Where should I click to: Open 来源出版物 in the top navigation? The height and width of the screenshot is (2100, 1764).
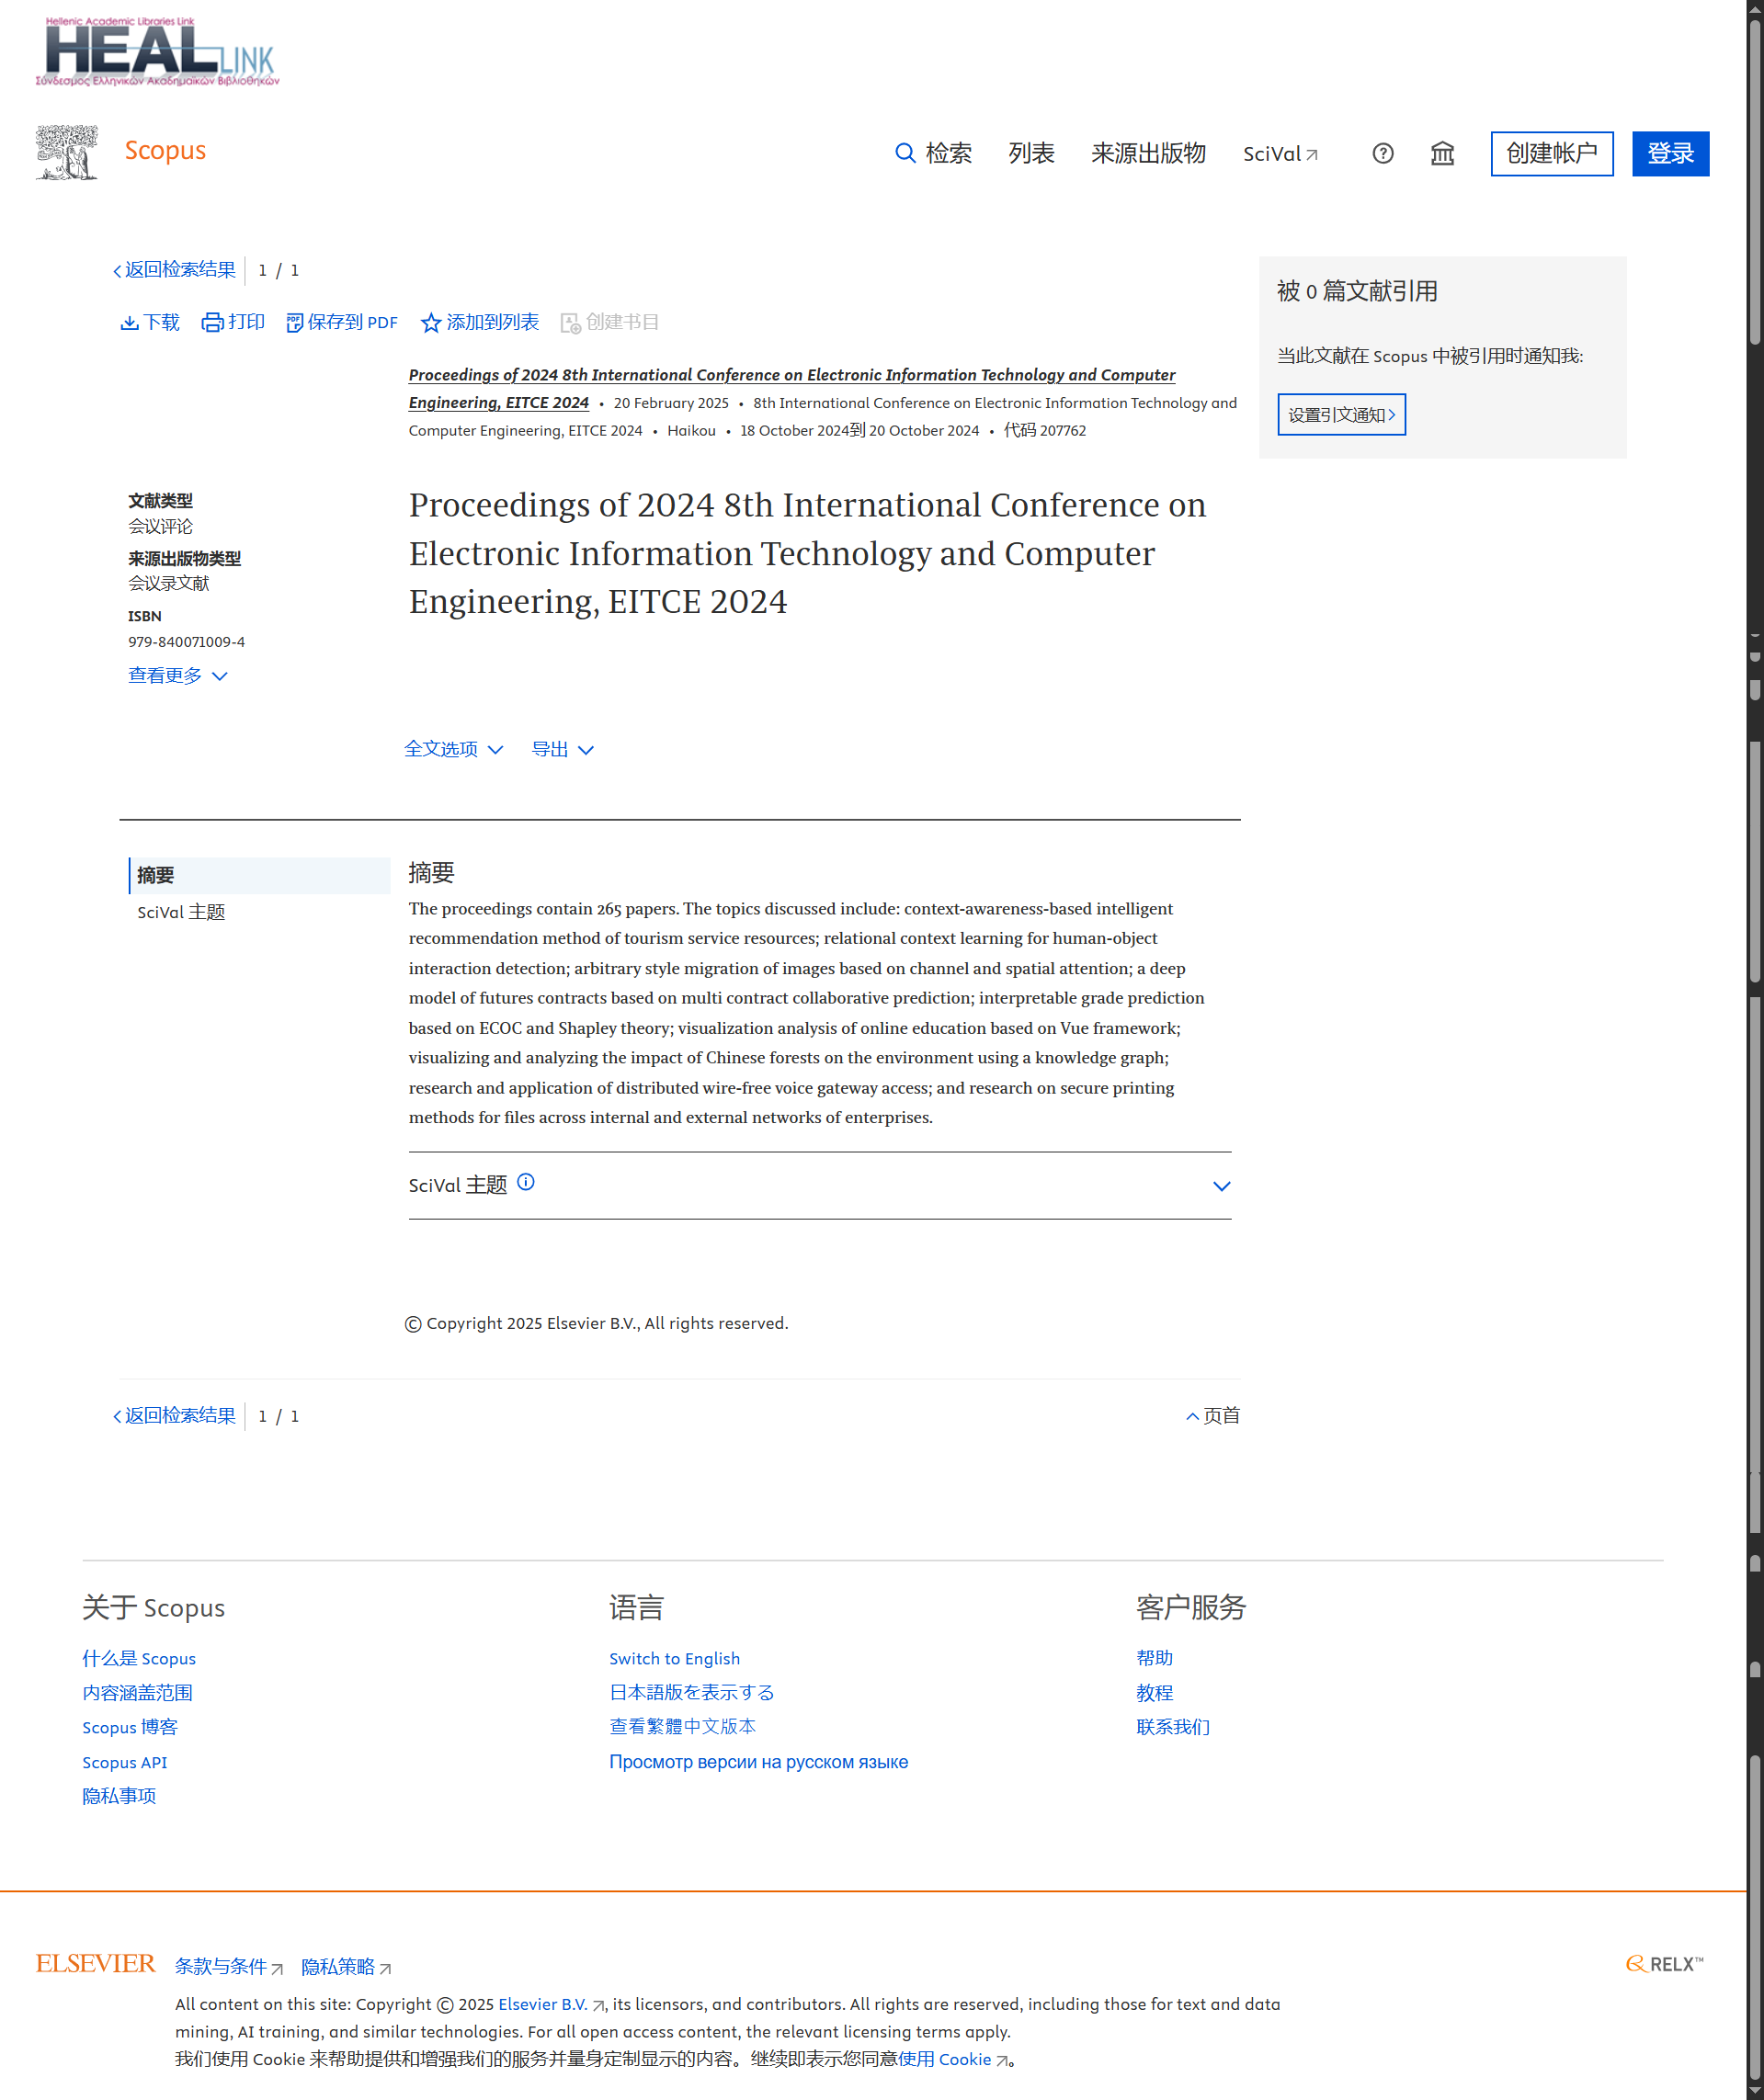1148,153
